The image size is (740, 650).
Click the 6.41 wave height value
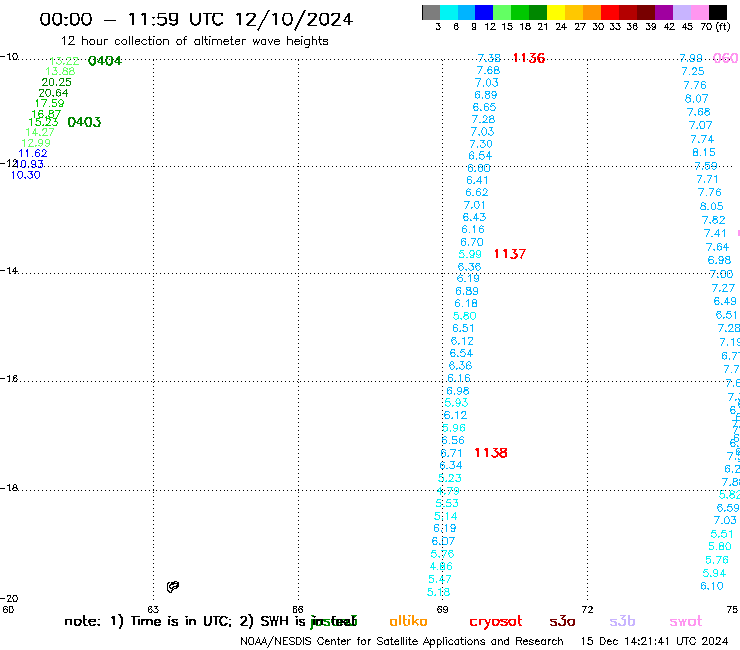477,180
